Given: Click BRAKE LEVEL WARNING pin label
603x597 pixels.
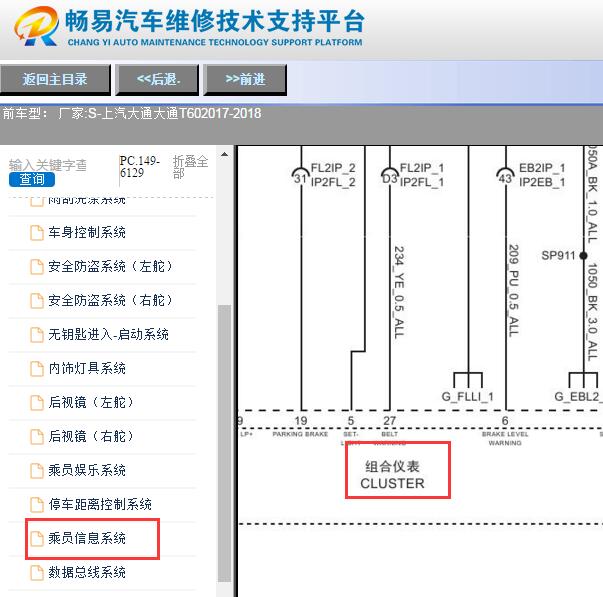Looking at the screenshot, I should point(505,439).
